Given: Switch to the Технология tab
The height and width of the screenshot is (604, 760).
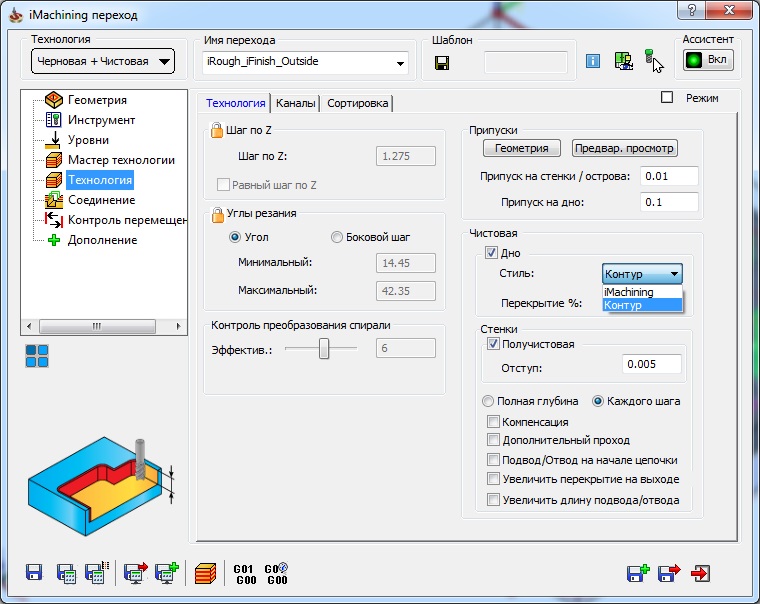Looking at the screenshot, I should [235, 103].
